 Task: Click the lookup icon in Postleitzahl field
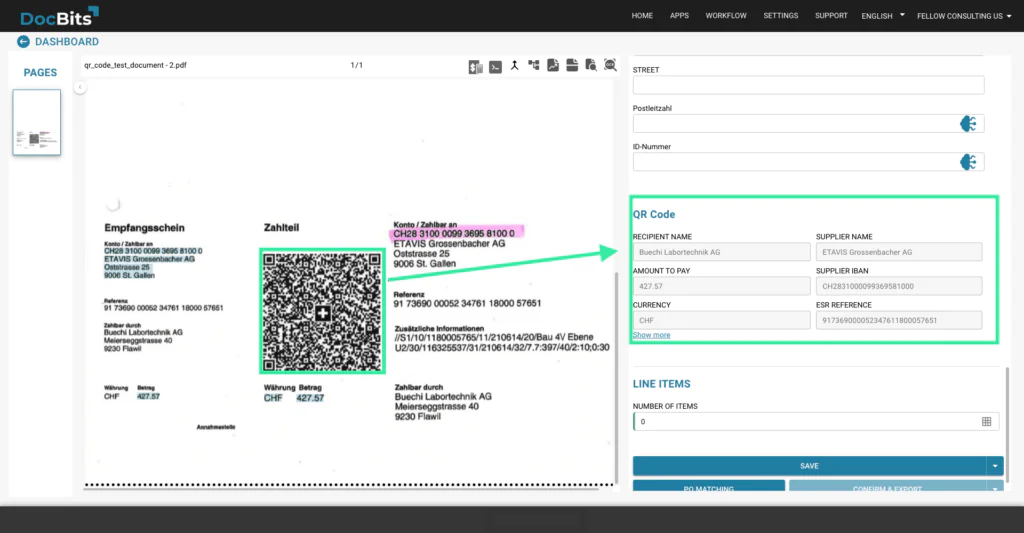968,123
